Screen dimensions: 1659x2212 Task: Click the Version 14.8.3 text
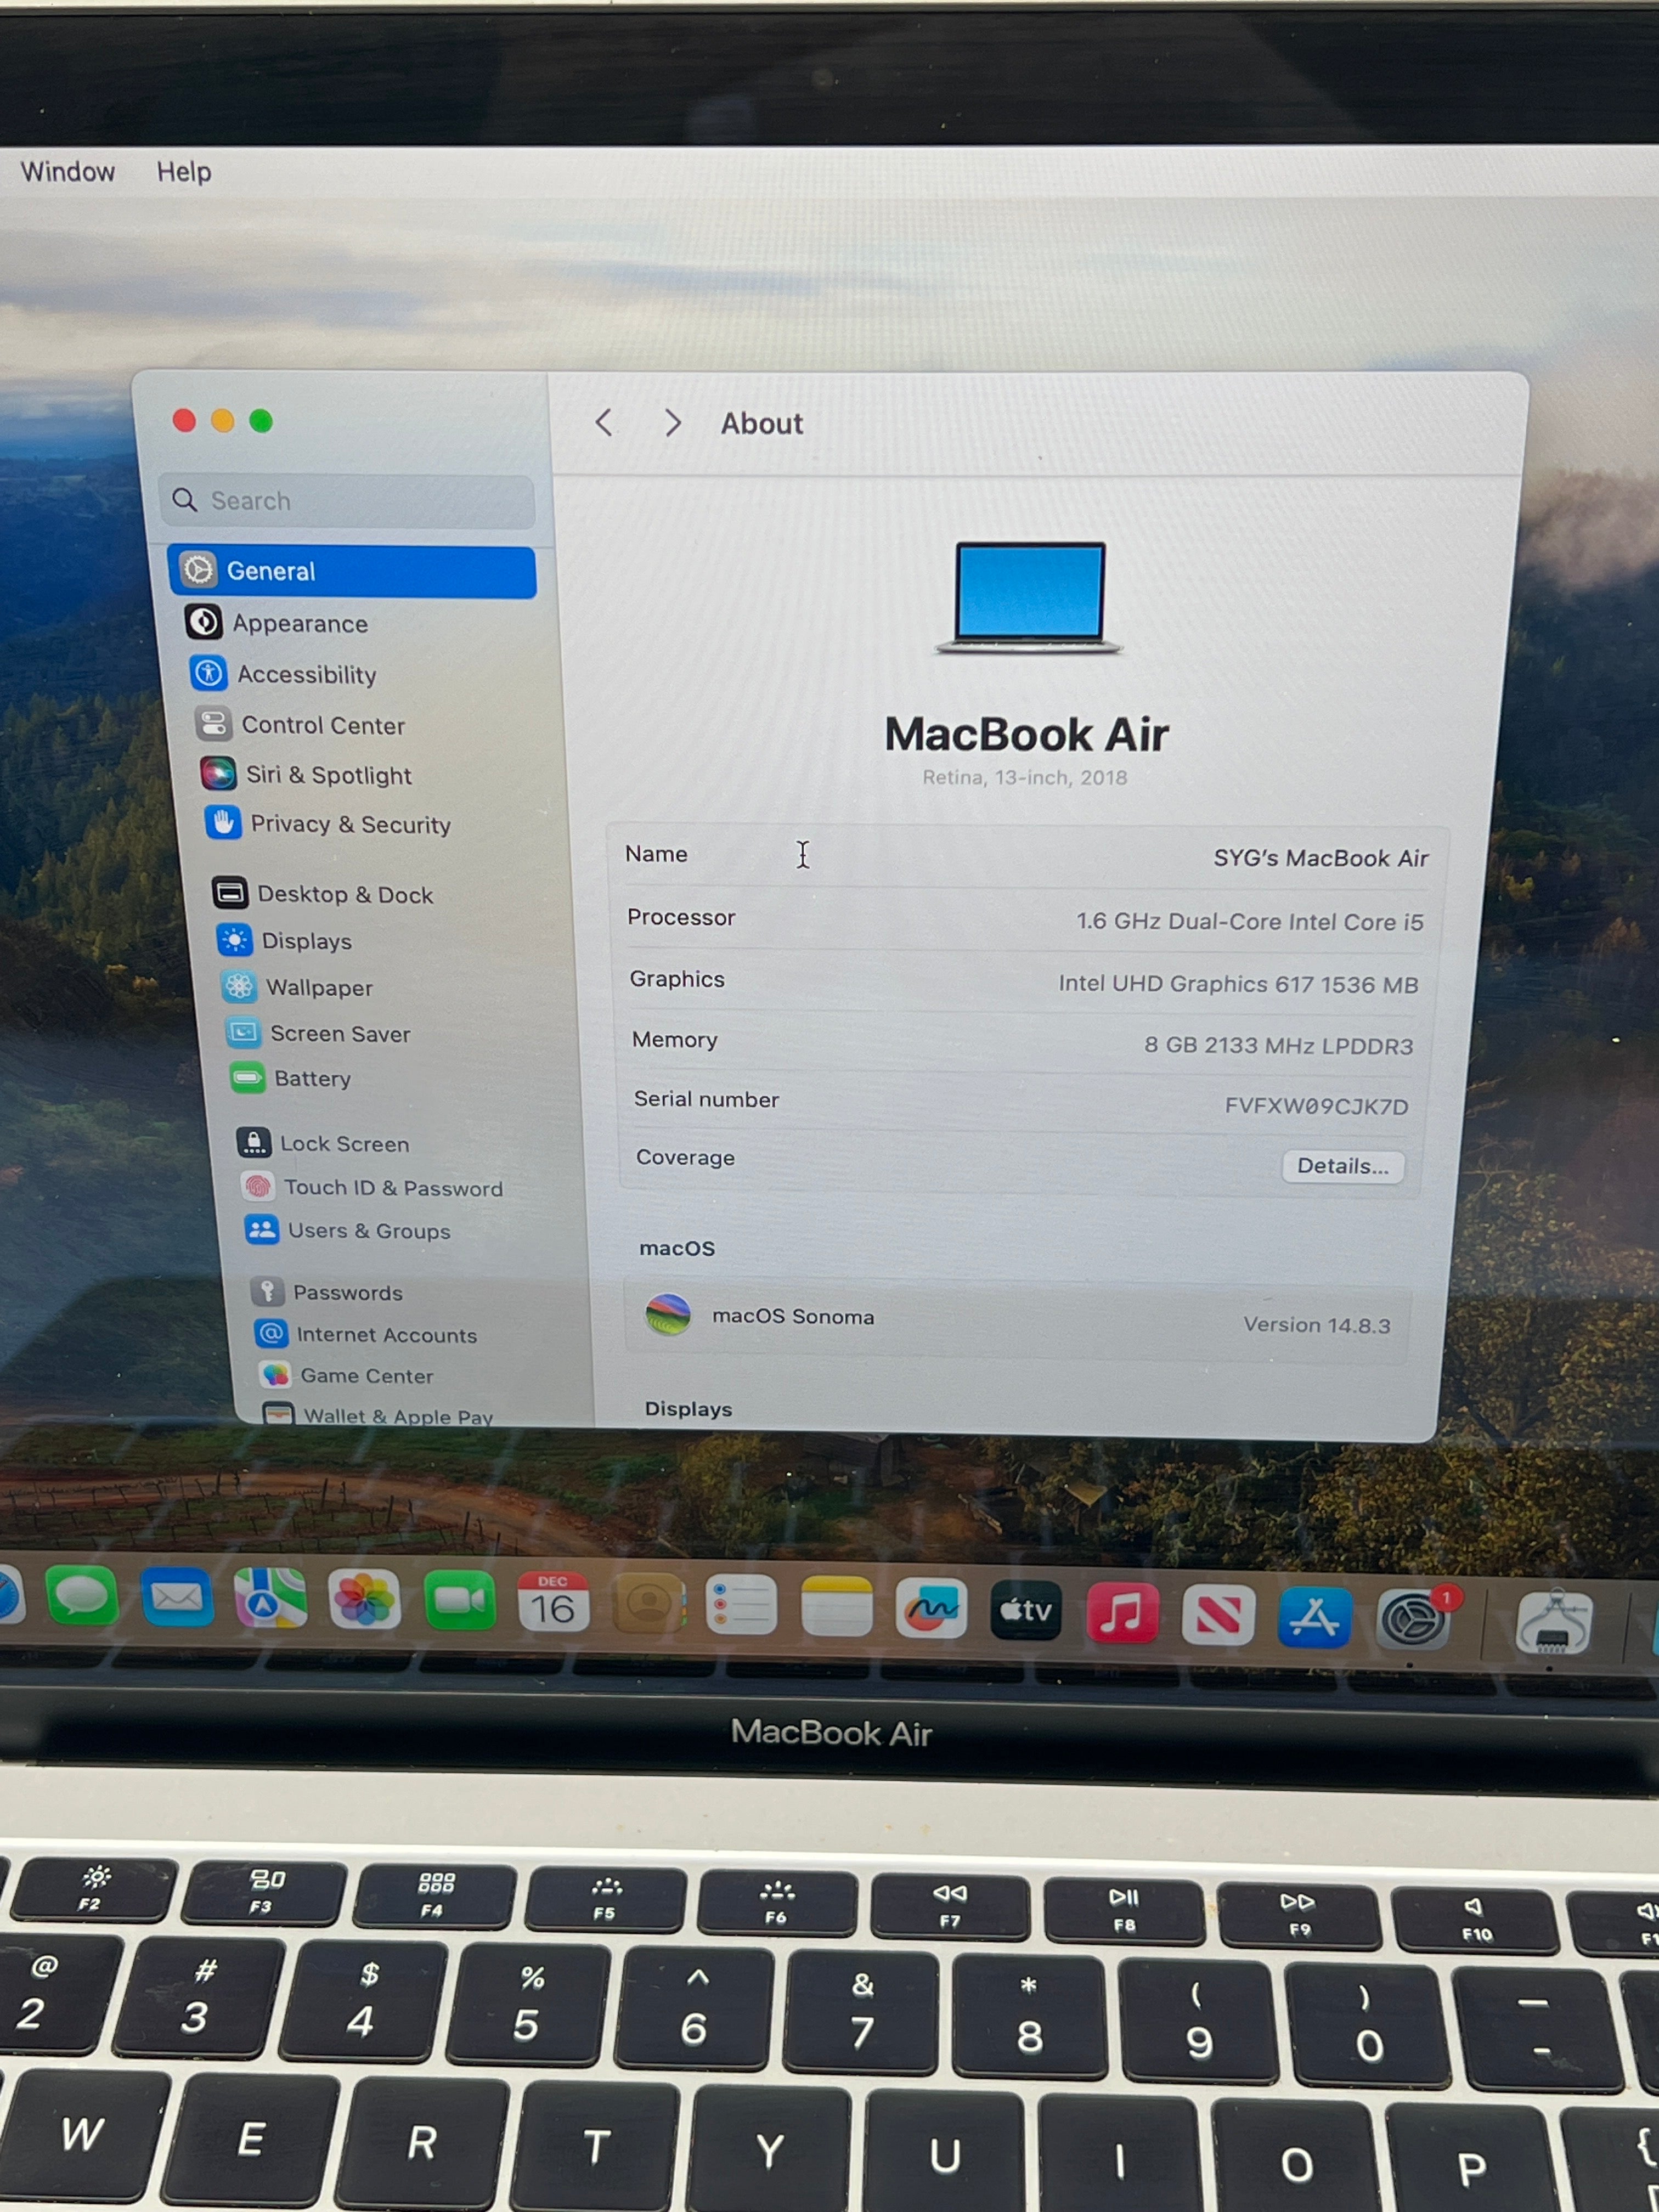click(1316, 1325)
